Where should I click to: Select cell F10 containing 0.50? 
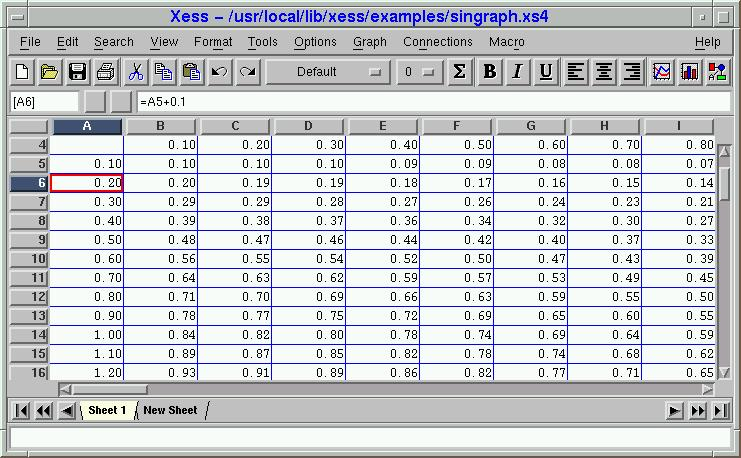coord(457,259)
